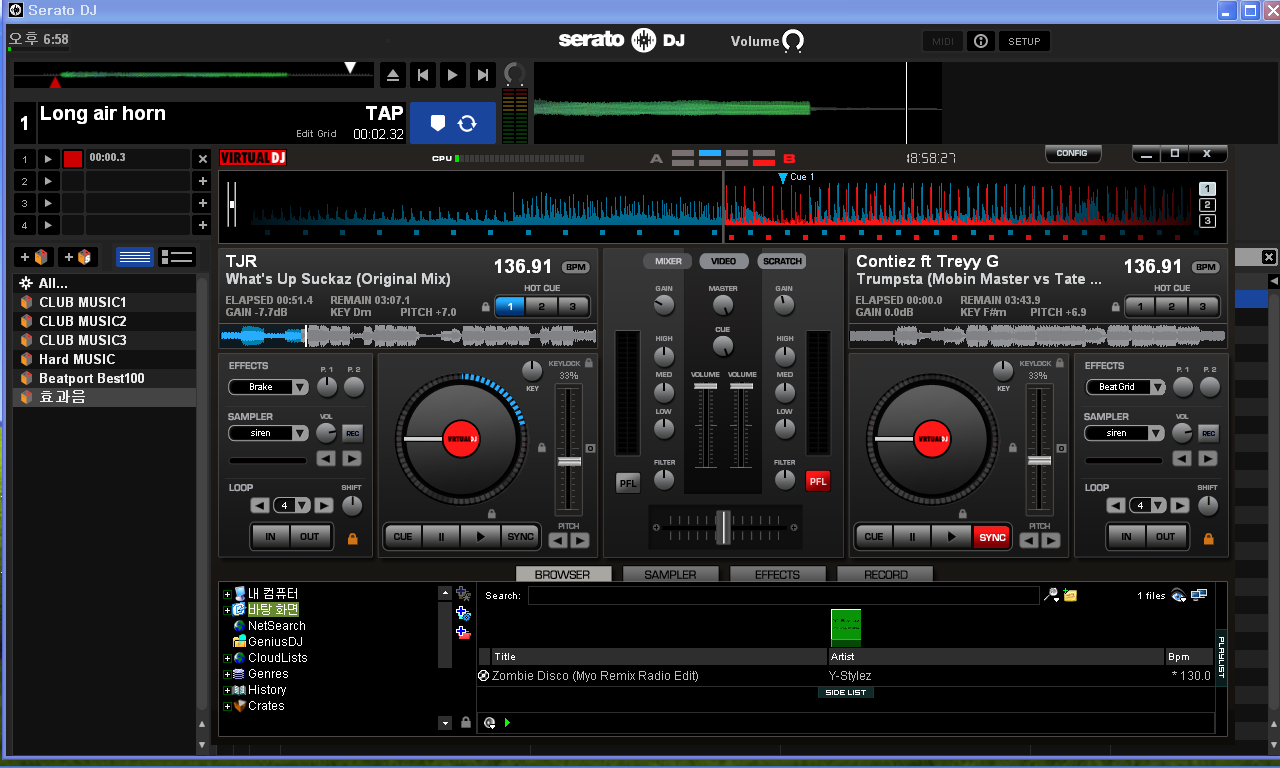Image resolution: width=1280 pixels, height=768 pixels.
Task: Click the Serato blue sync loop icon
Action: click(x=467, y=123)
